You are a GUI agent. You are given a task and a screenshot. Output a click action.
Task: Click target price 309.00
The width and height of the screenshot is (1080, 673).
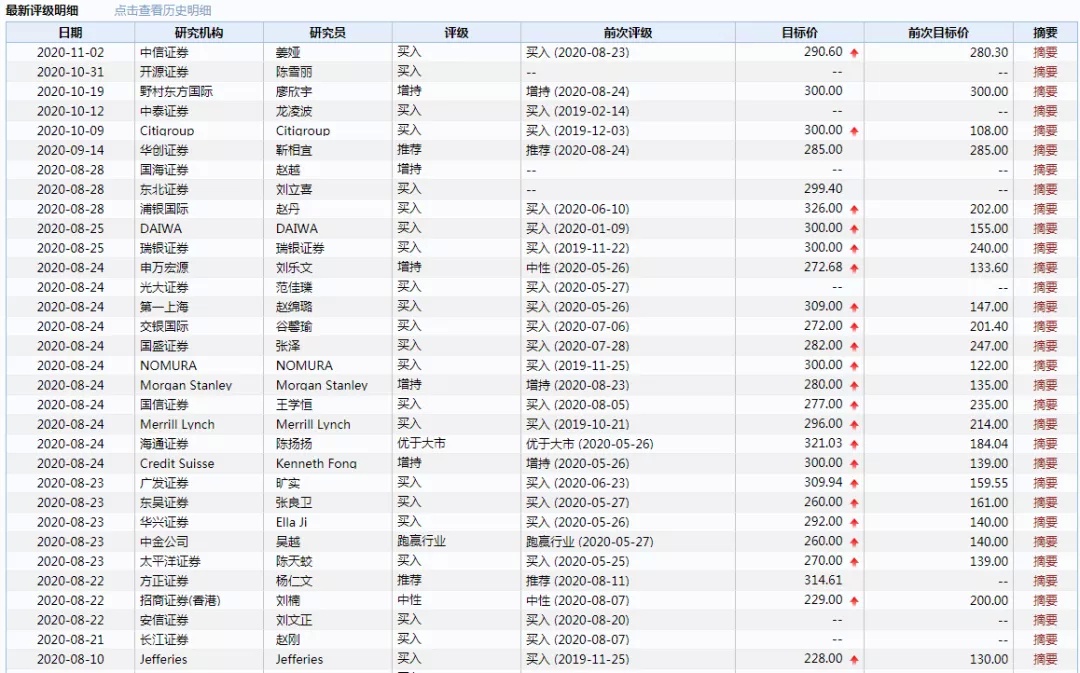click(x=823, y=306)
